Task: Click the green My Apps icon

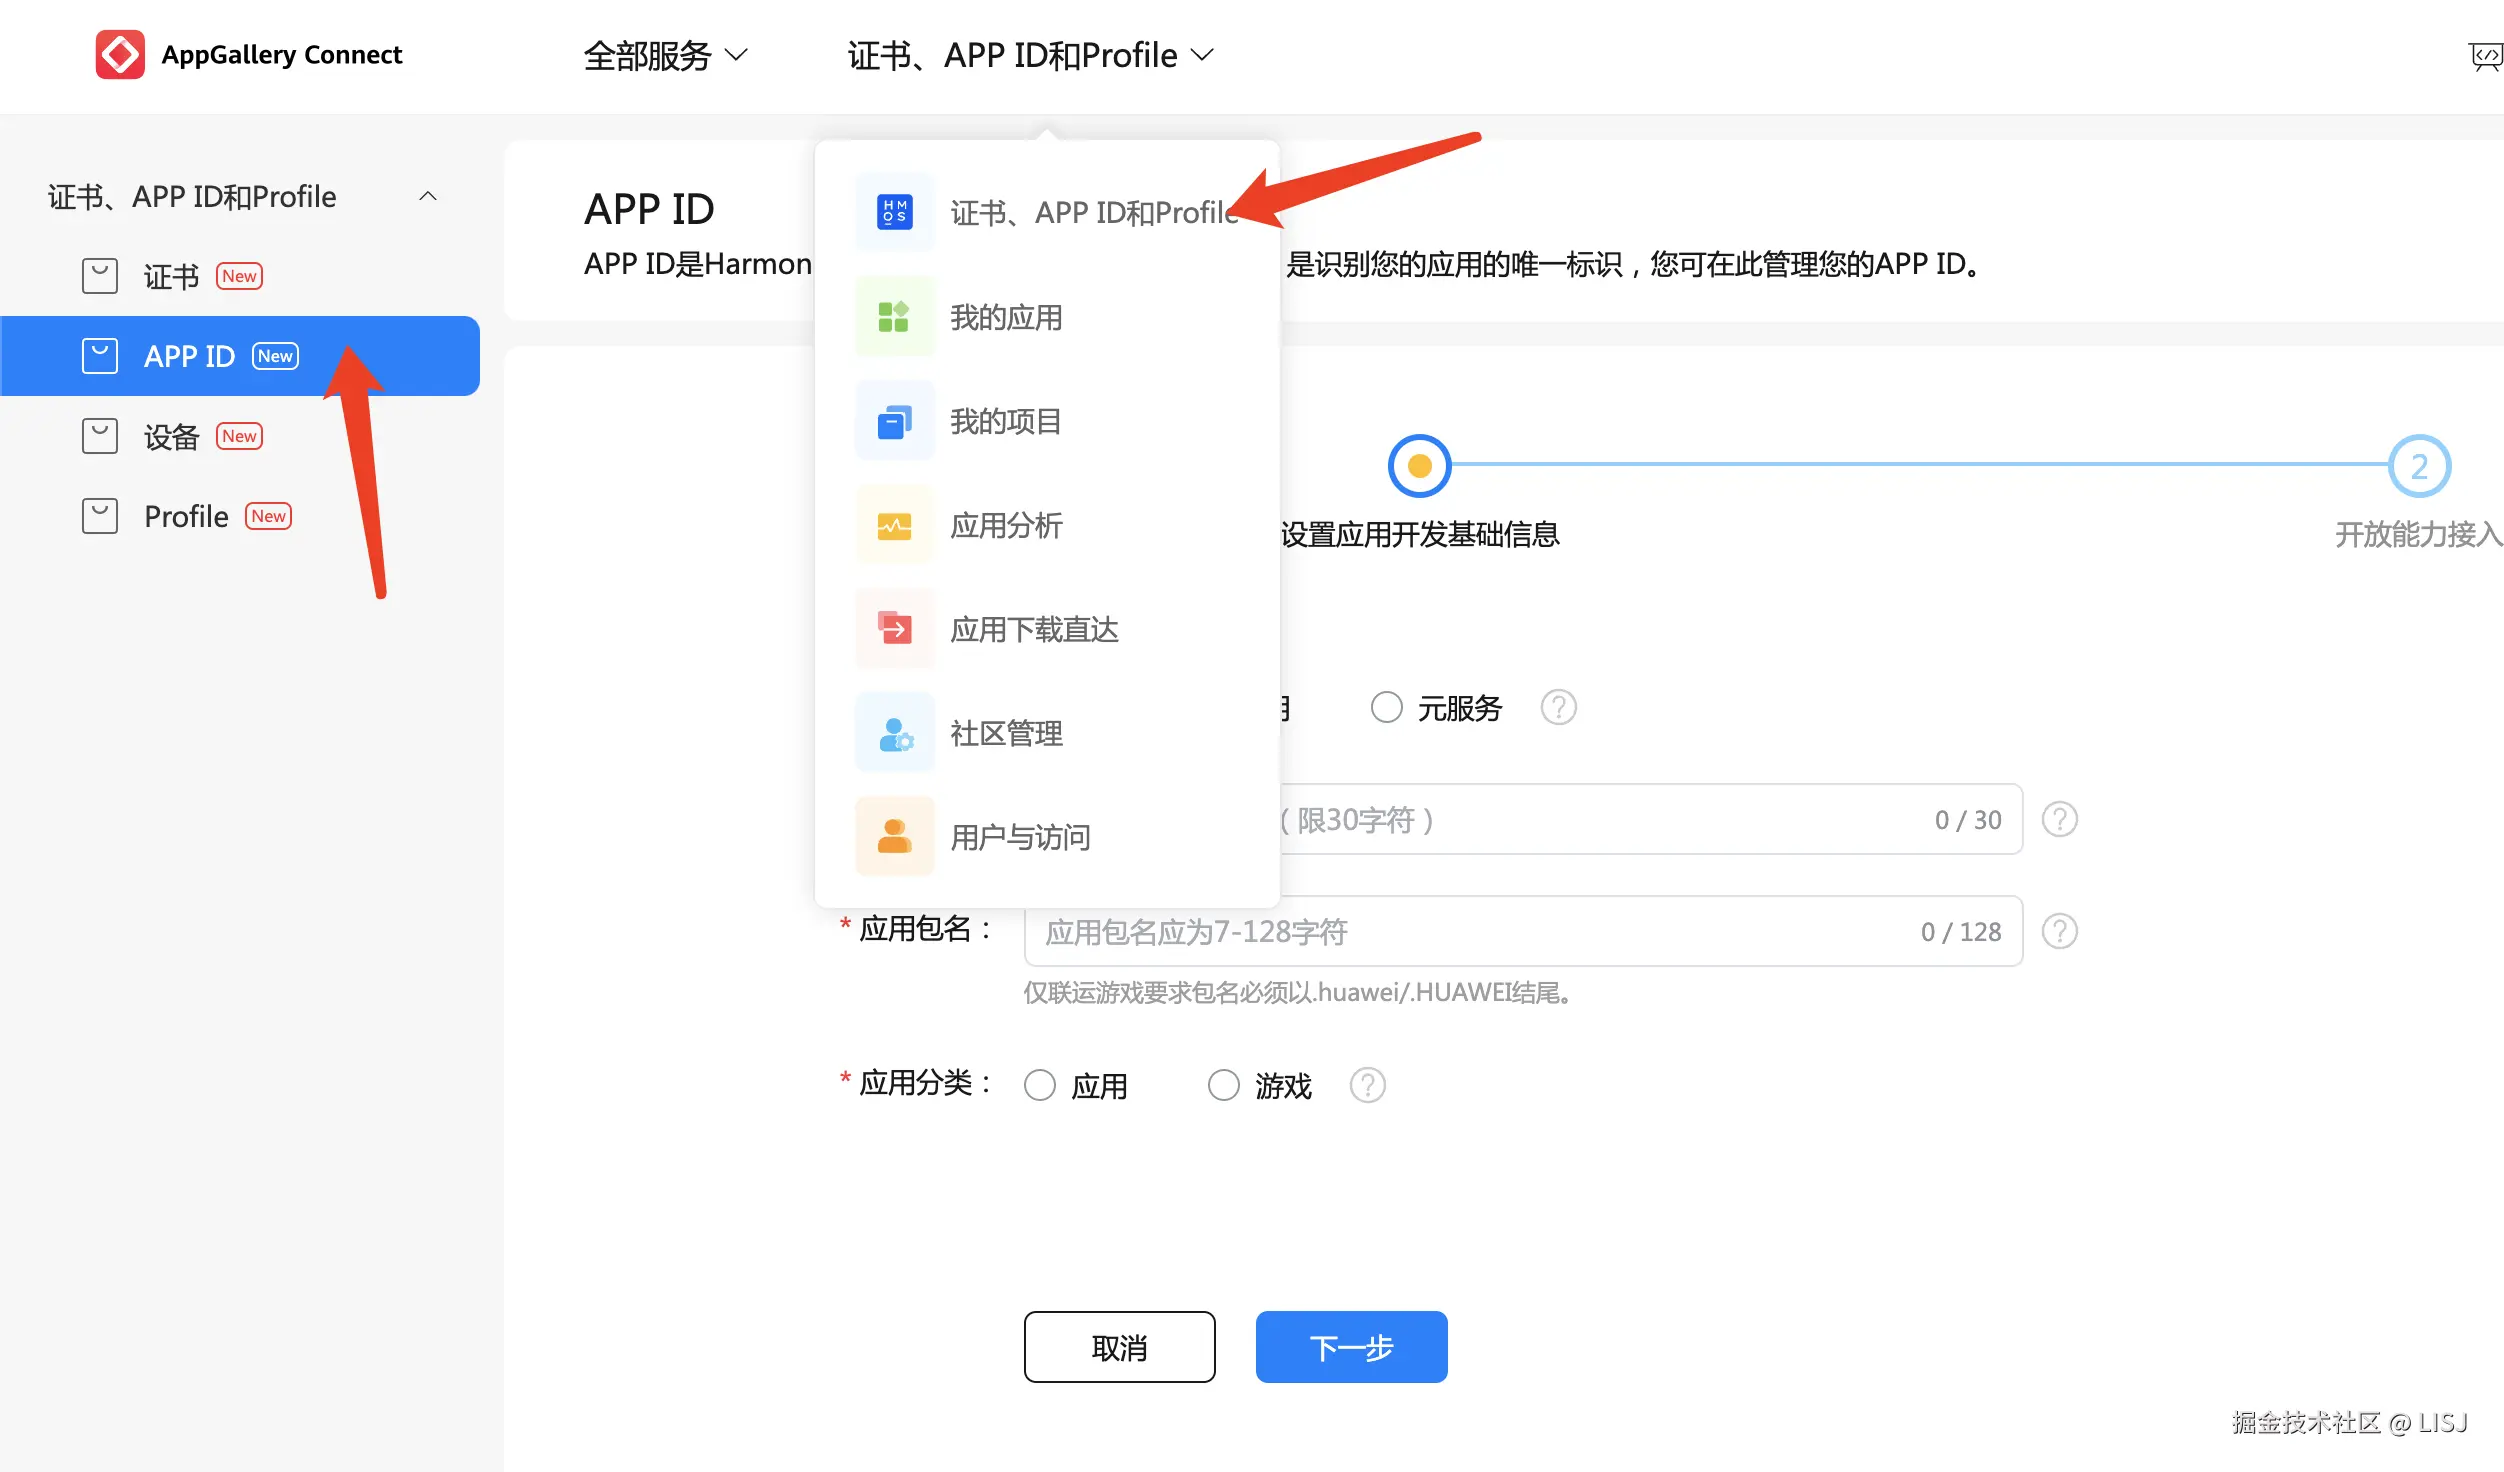Action: tap(894, 317)
